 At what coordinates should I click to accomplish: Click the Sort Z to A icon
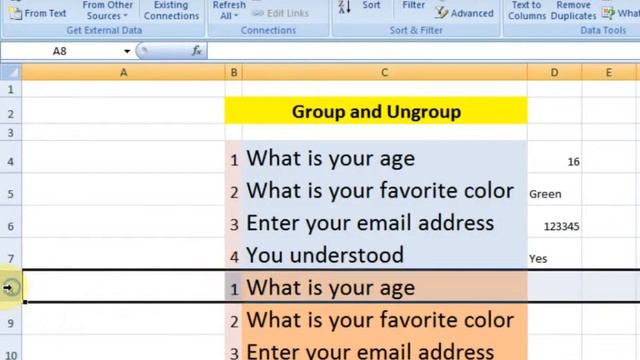click(344, 7)
